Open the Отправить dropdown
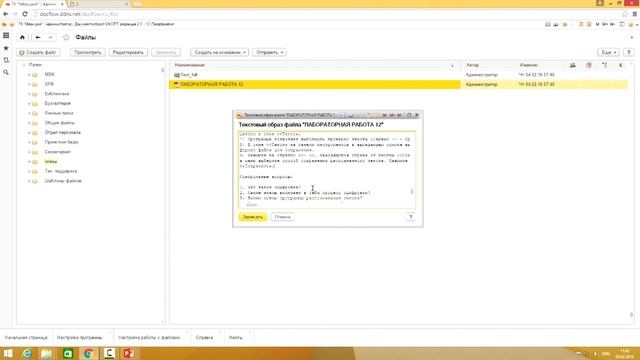The image size is (640, 360). click(x=269, y=53)
